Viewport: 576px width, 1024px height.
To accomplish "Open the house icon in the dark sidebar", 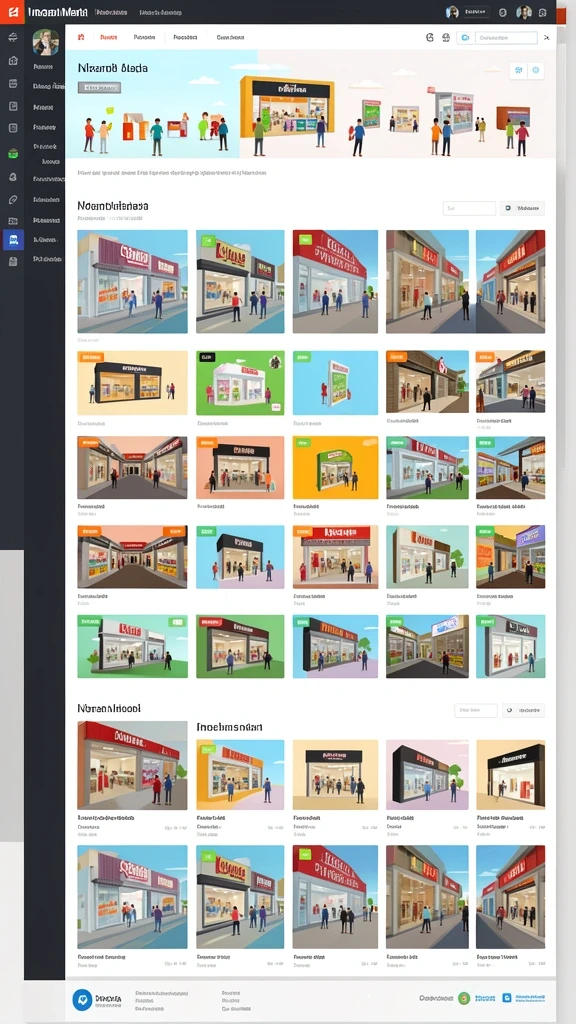I will click(12, 61).
